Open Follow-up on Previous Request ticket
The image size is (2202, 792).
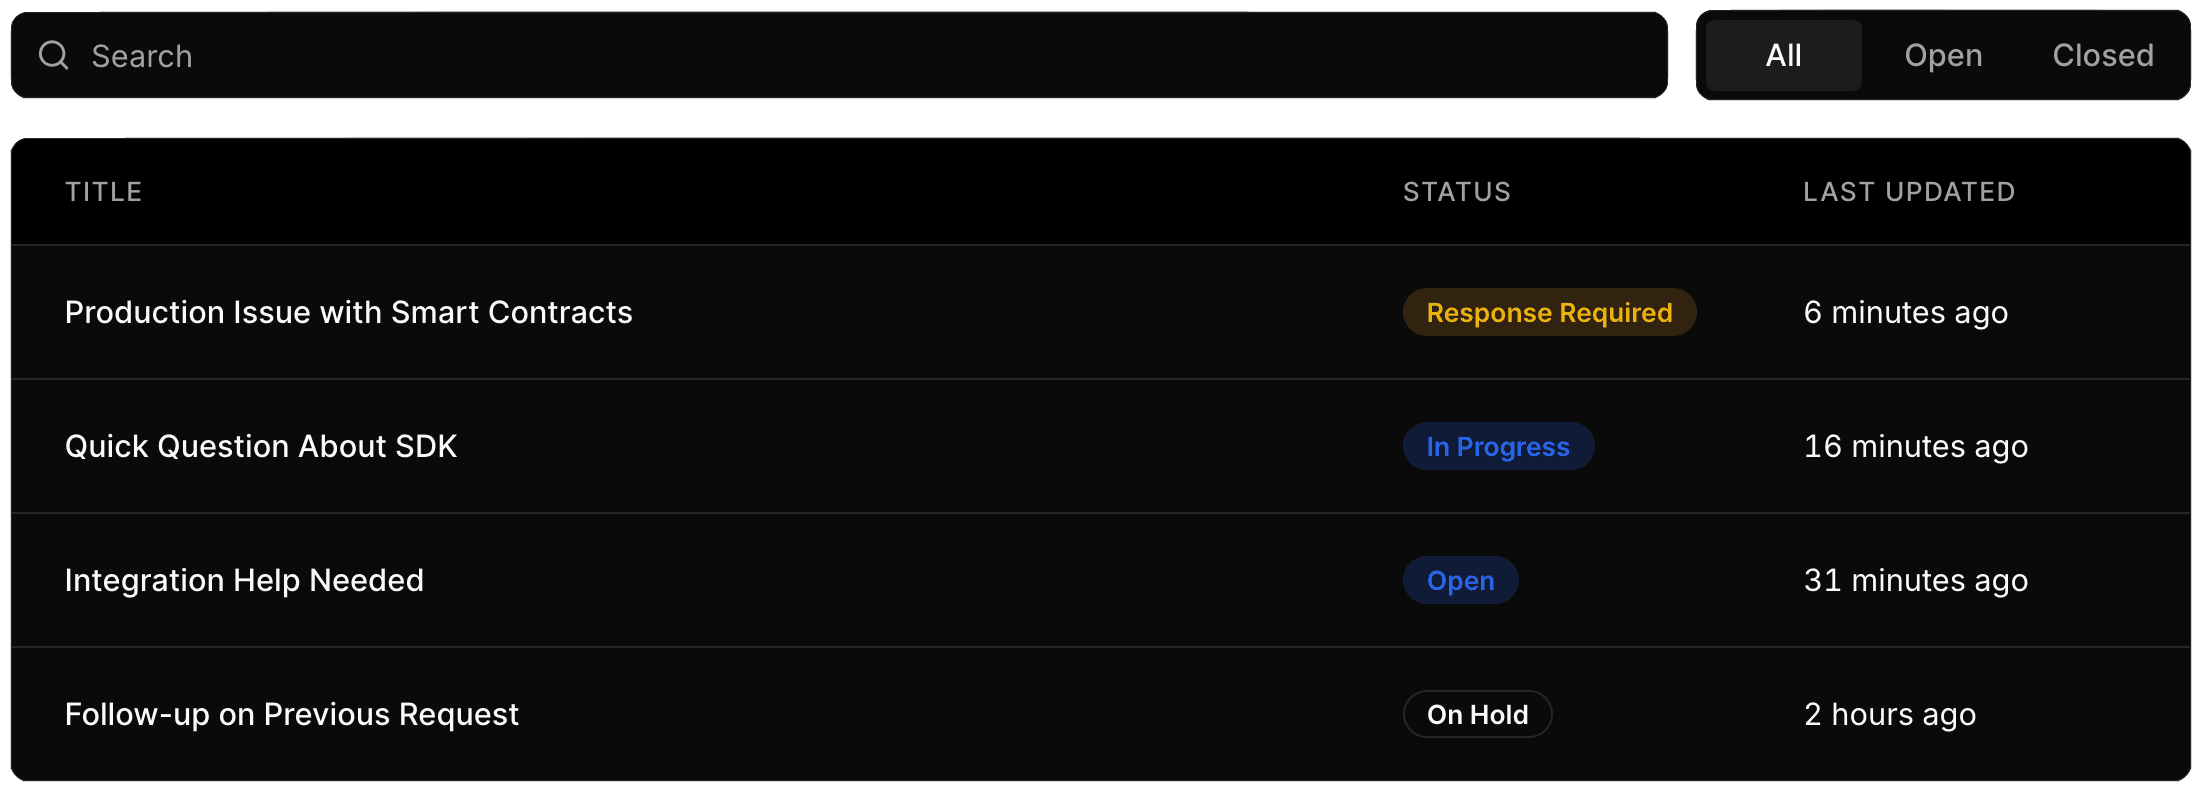(292, 714)
